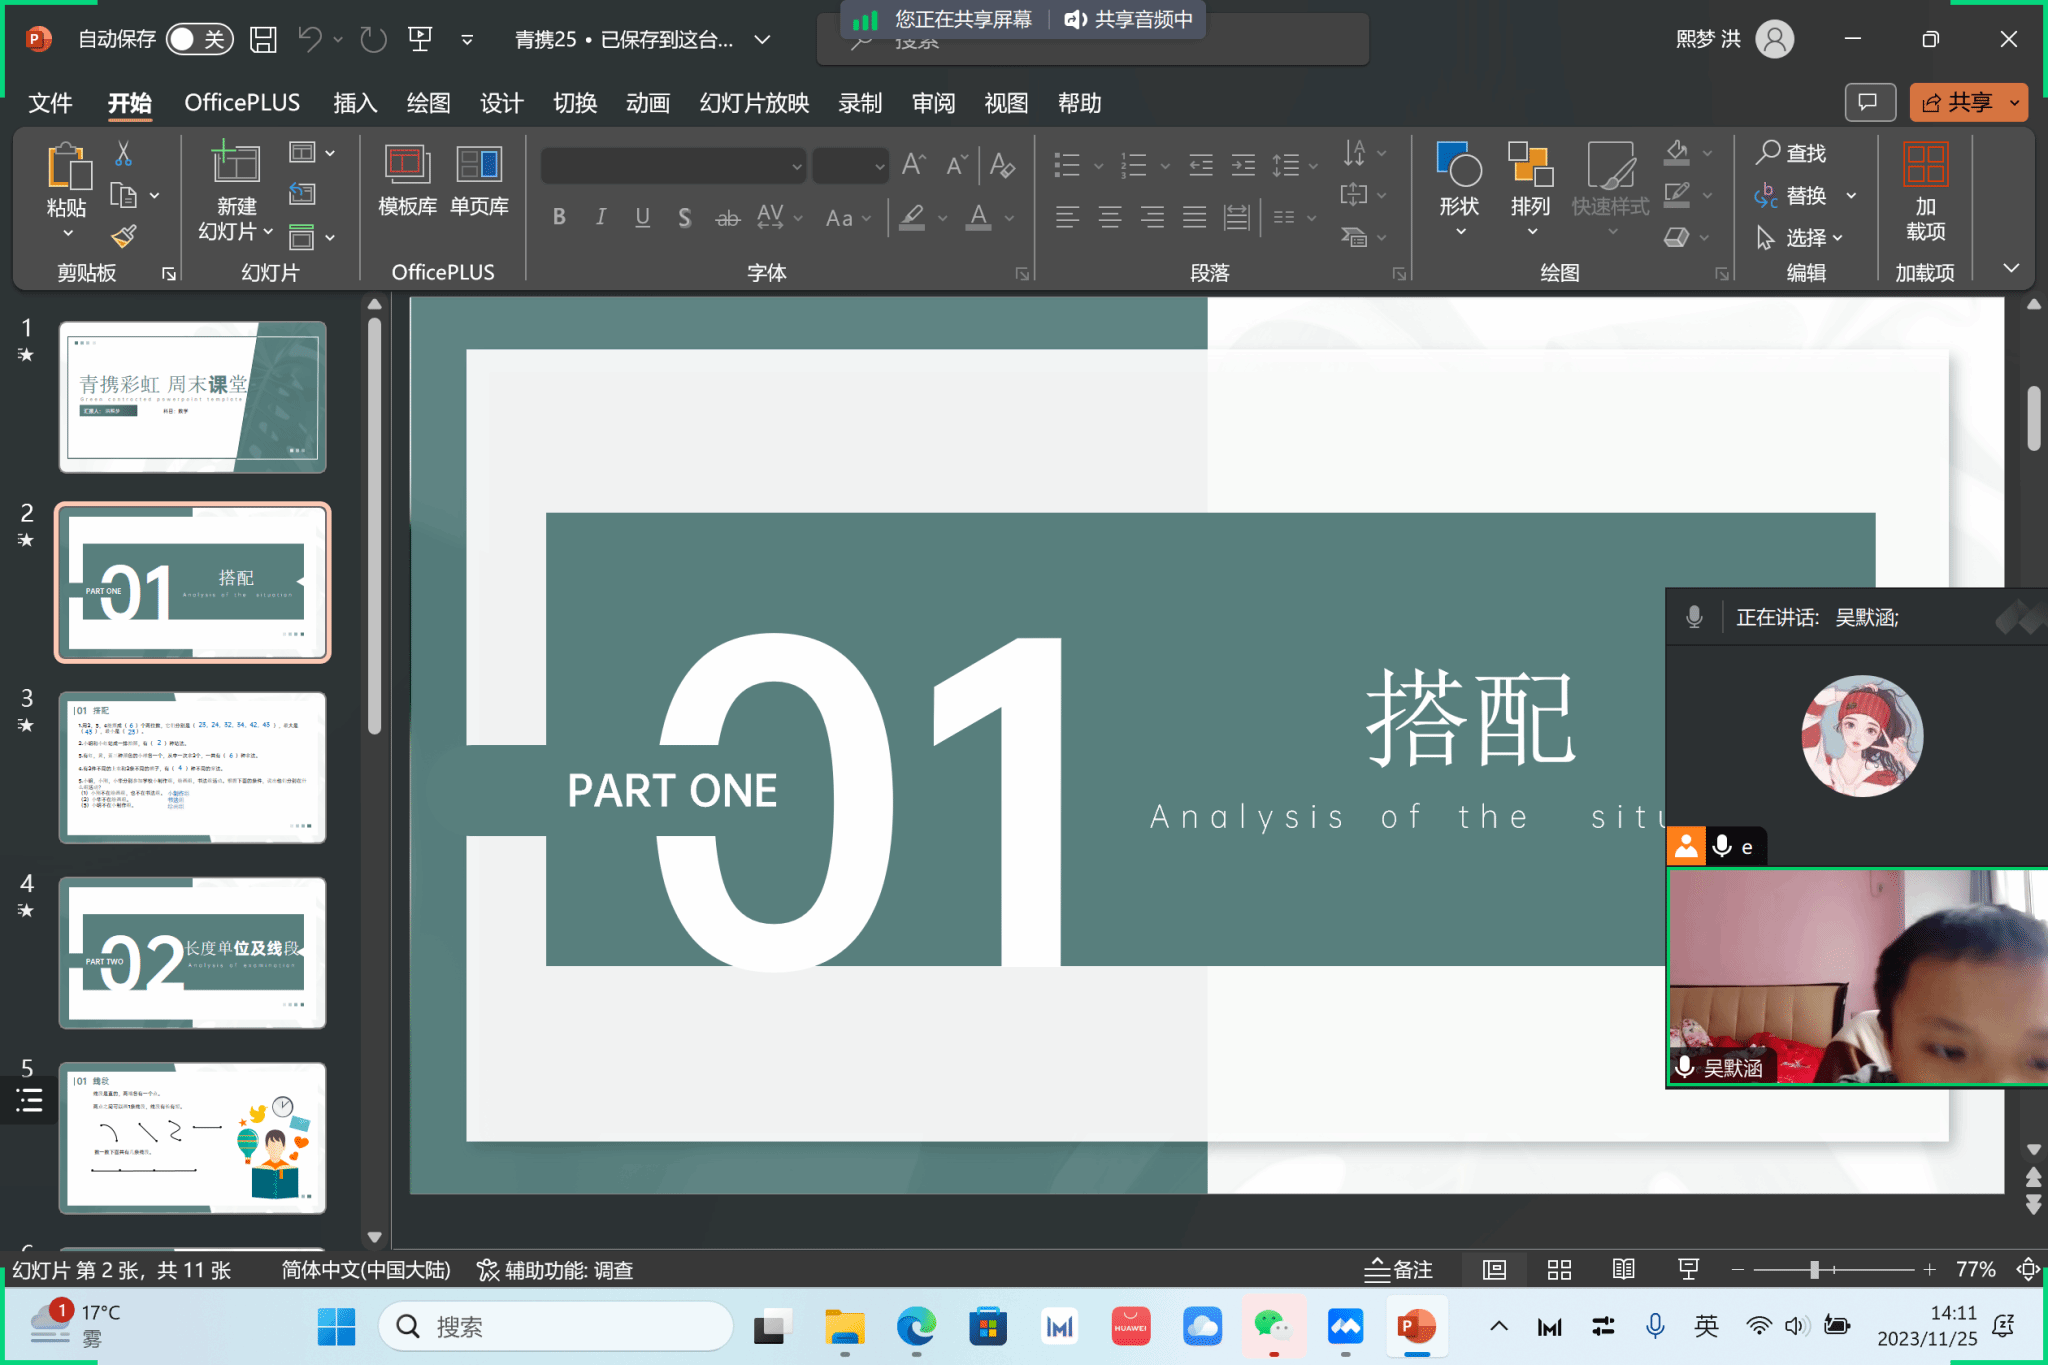This screenshot has width=2048, height=1365.
Task: Open the 新建幻灯片 dropdown arrow
Action: [x=268, y=232]
